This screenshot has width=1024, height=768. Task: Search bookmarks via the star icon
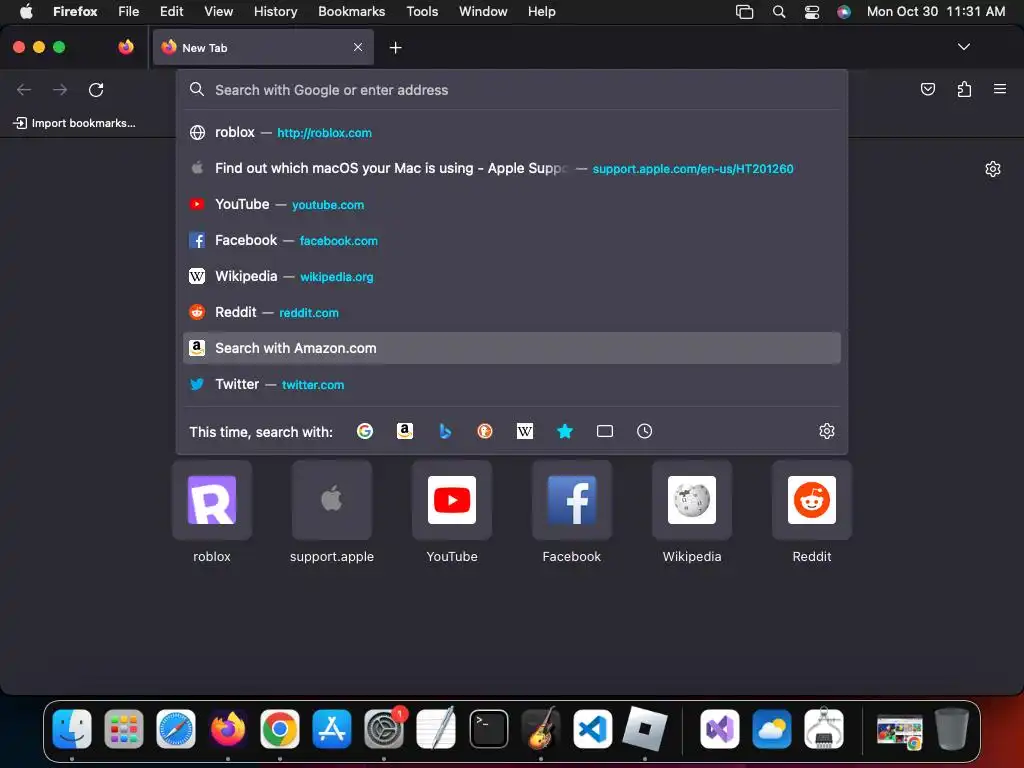point(565,431)
